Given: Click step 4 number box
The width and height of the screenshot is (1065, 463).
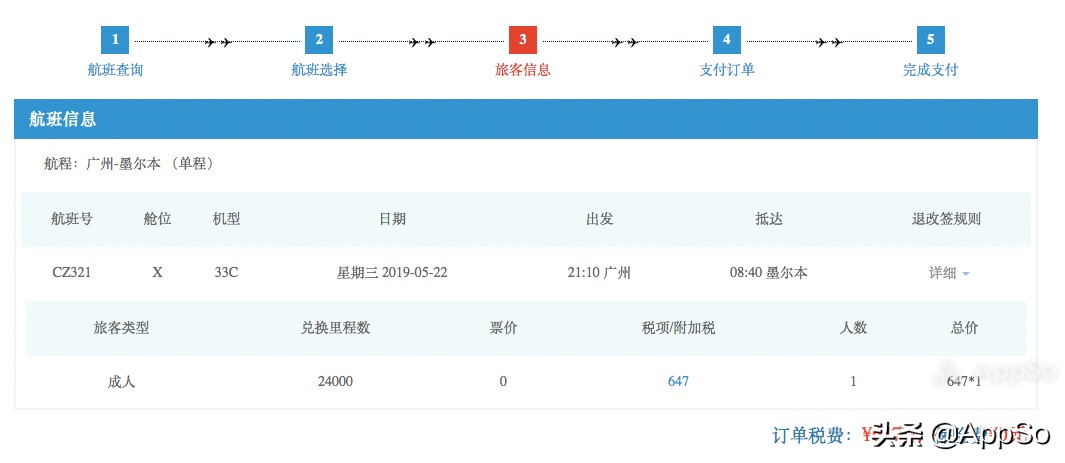Looking at the screenshot, I should point(726,39).
